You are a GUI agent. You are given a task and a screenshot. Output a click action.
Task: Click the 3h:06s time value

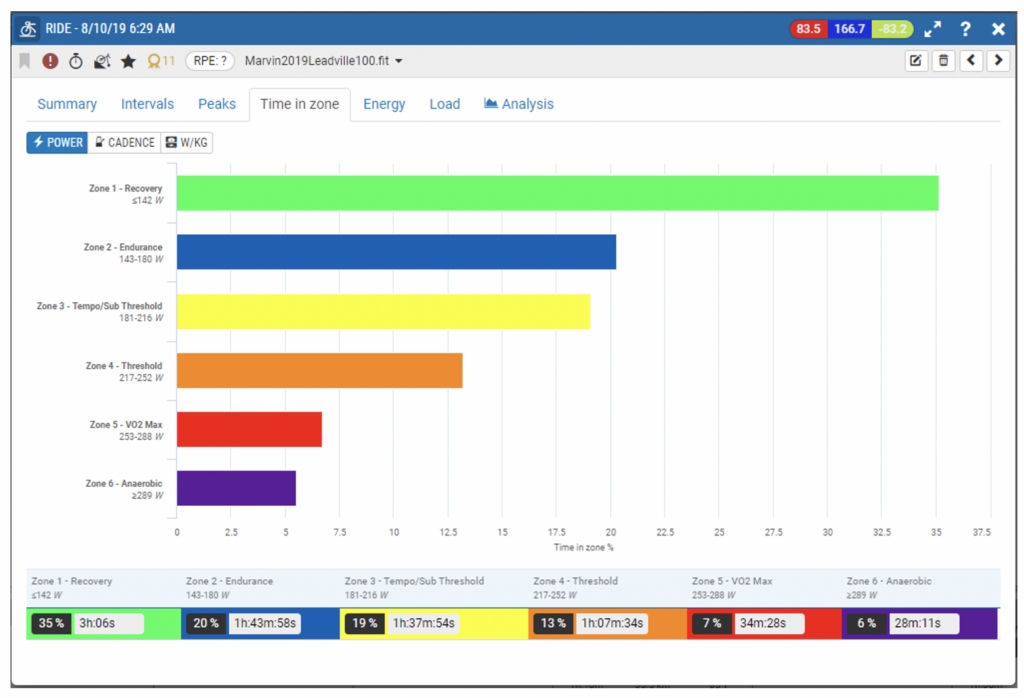click(x=108, y=623)
